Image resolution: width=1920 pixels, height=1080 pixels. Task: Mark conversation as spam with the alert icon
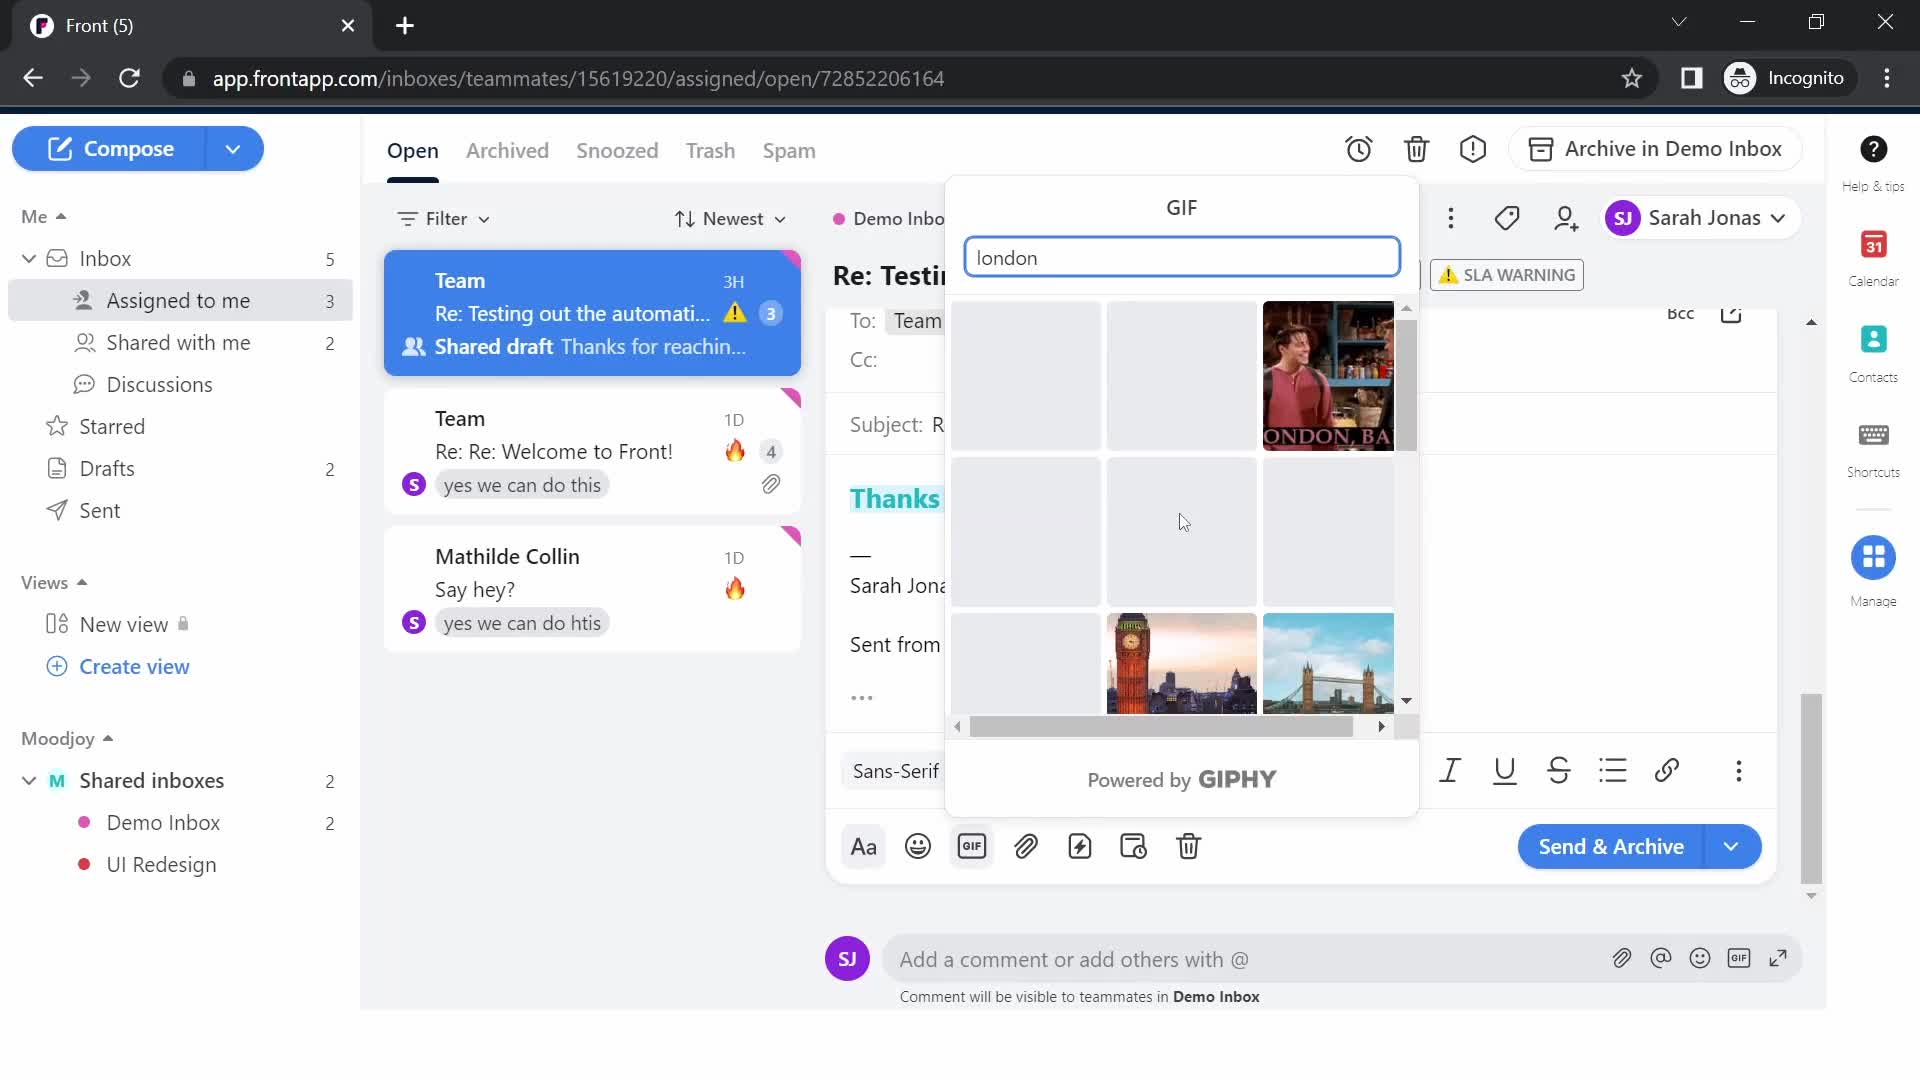coord(1473,150)
